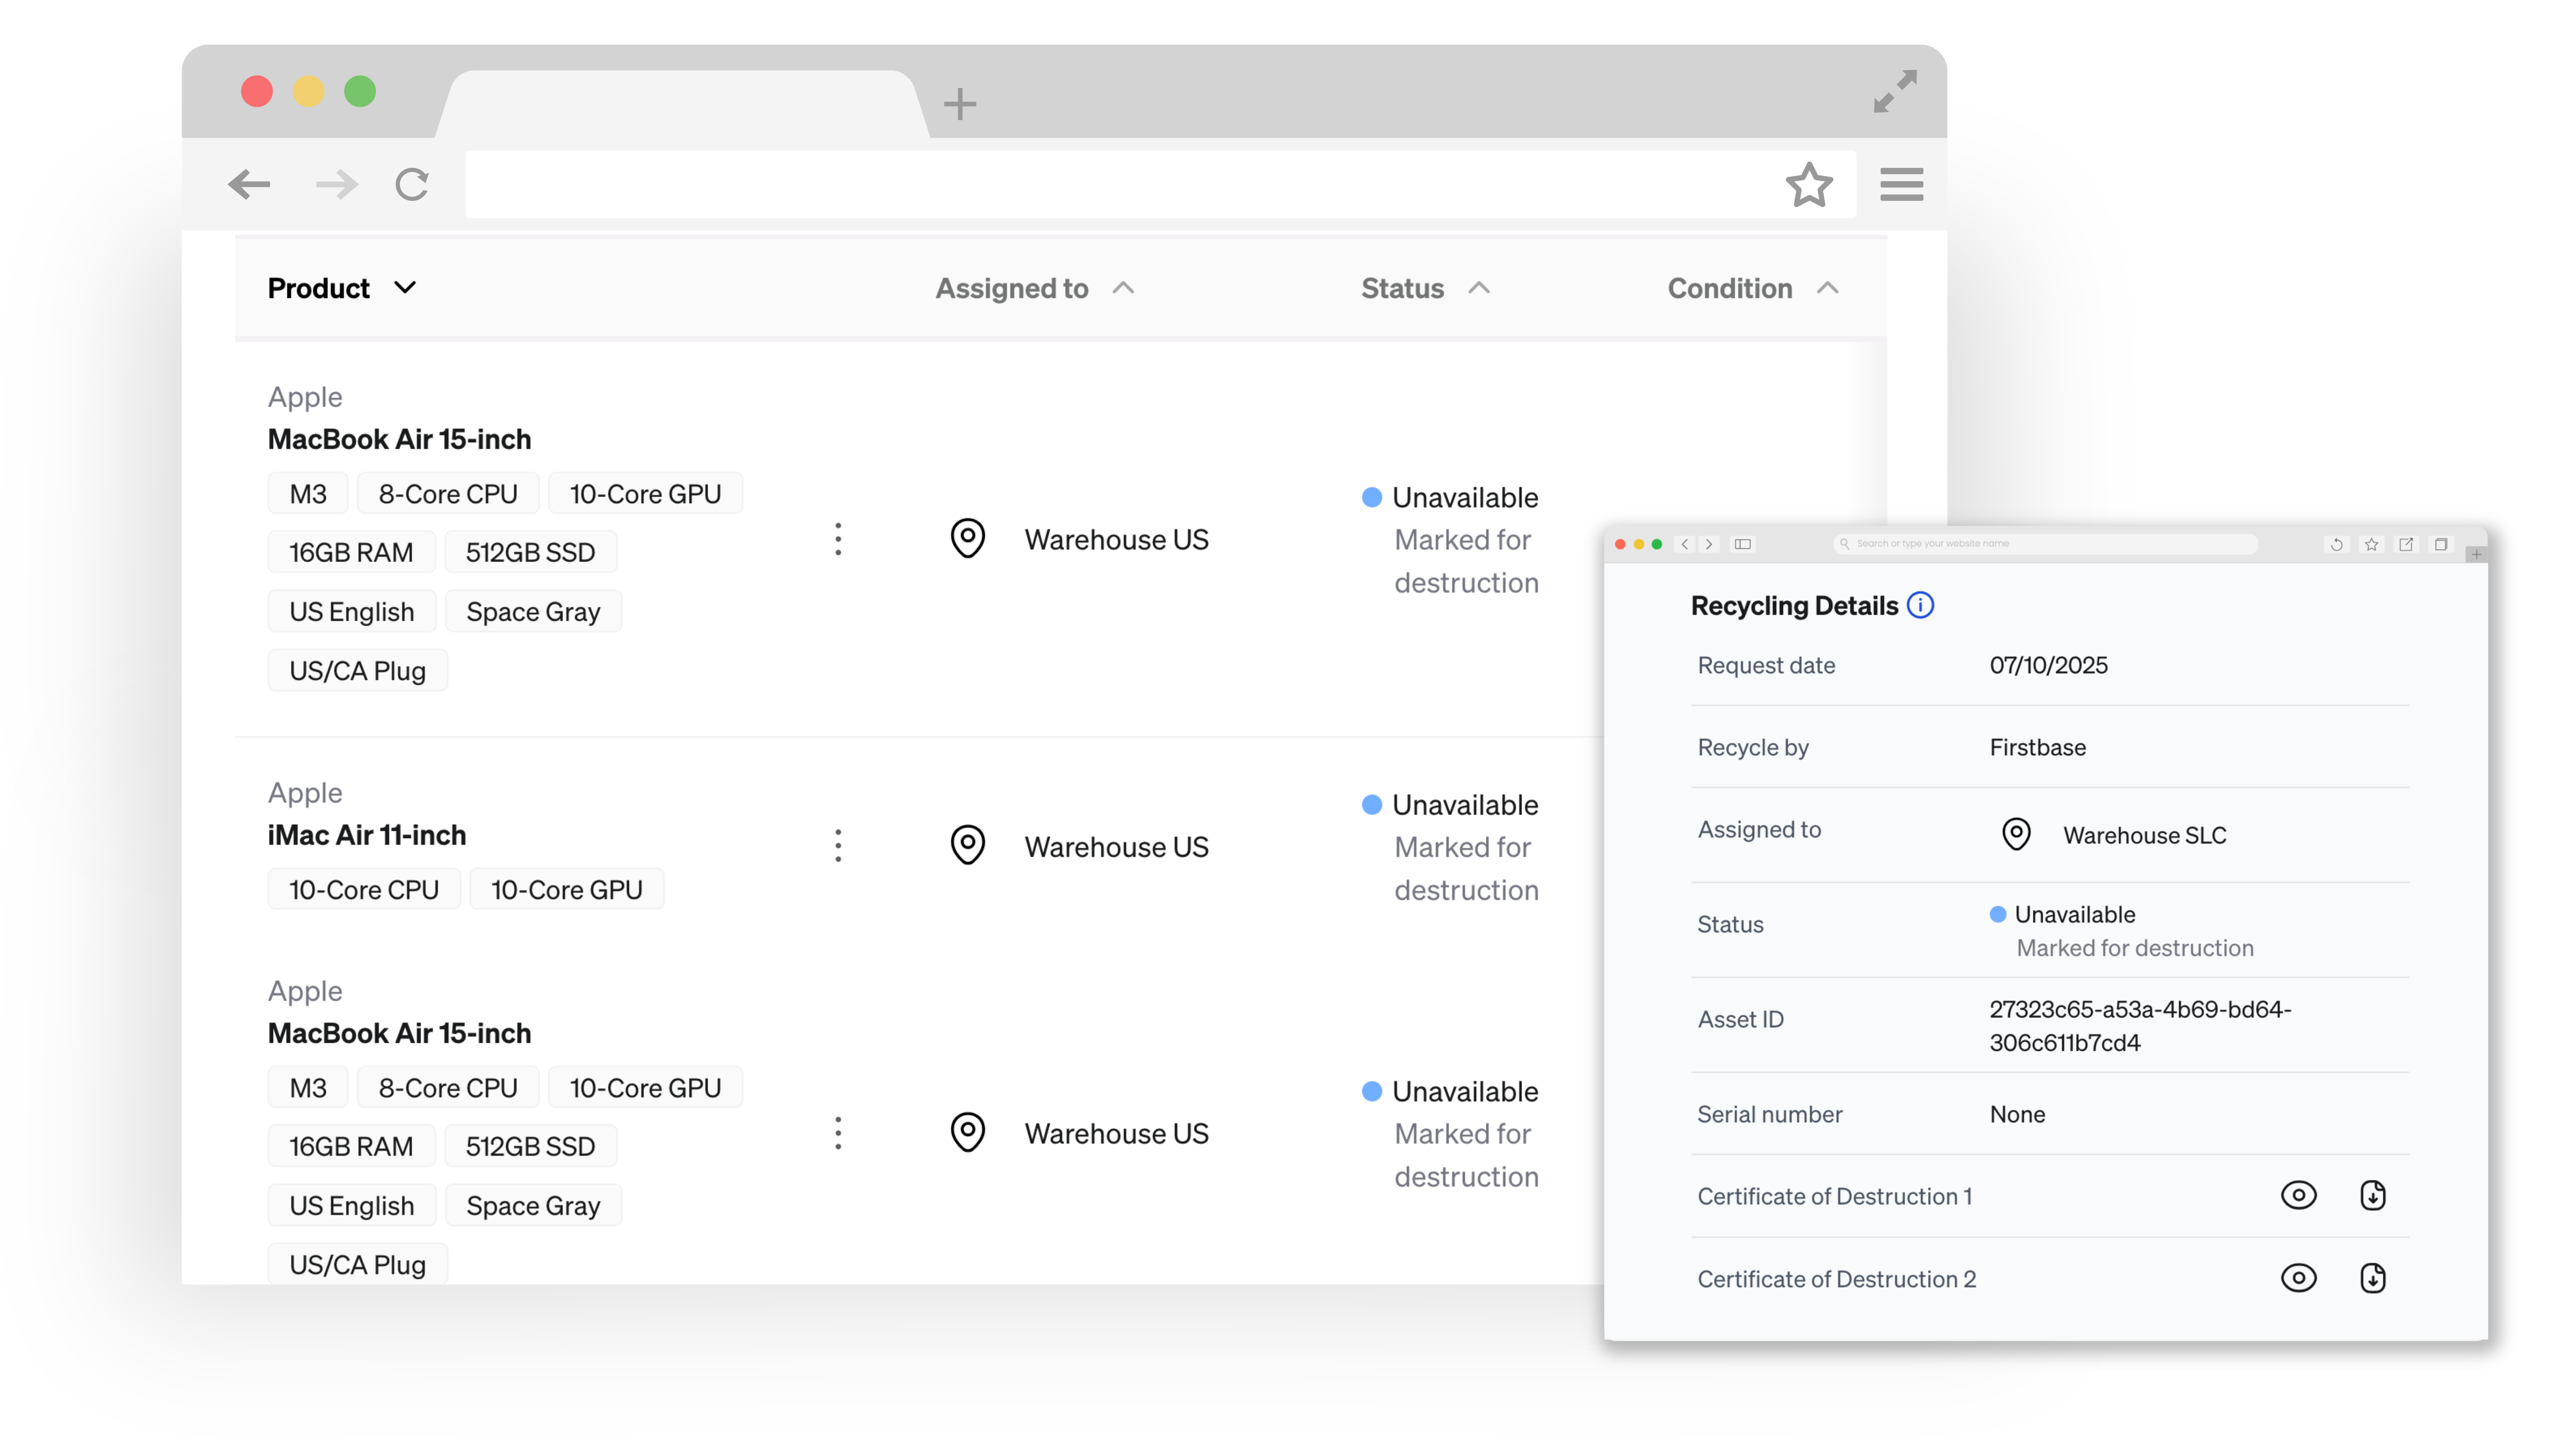Open kebab menu for iMac Air 11-inch

pyautogui.click(x=838, y=846)
